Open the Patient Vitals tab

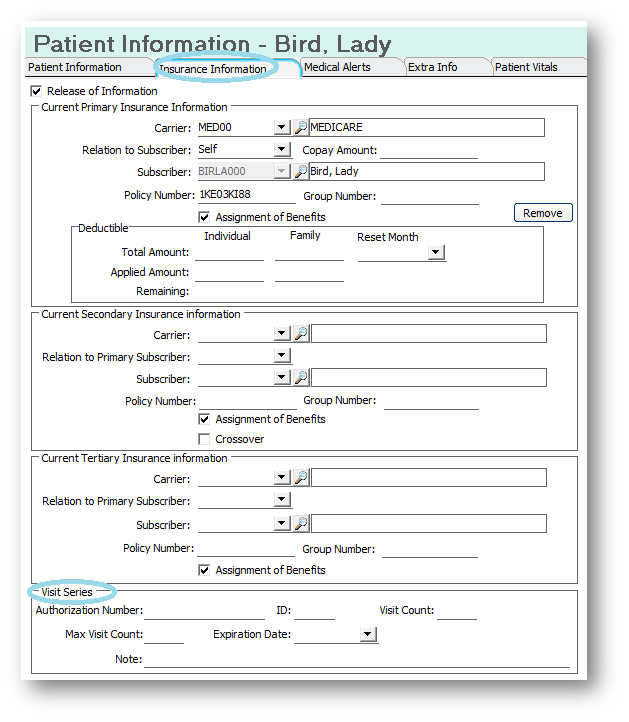(x=526, y=67)
